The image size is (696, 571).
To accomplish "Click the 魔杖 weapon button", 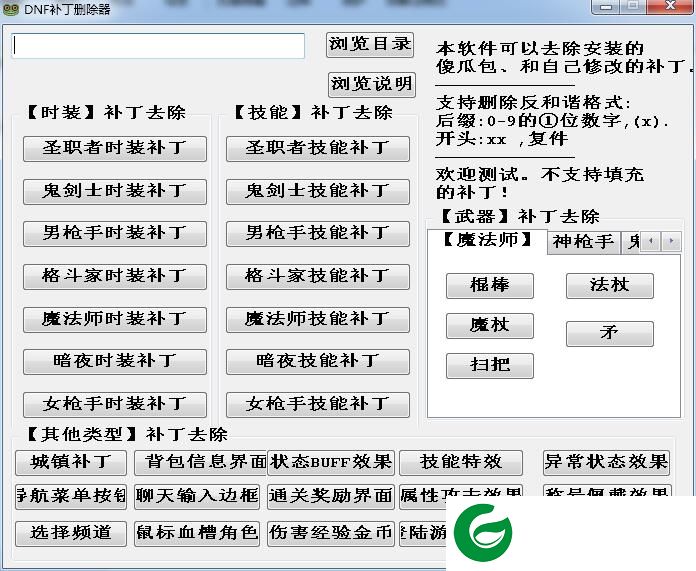I will [490, 326].
